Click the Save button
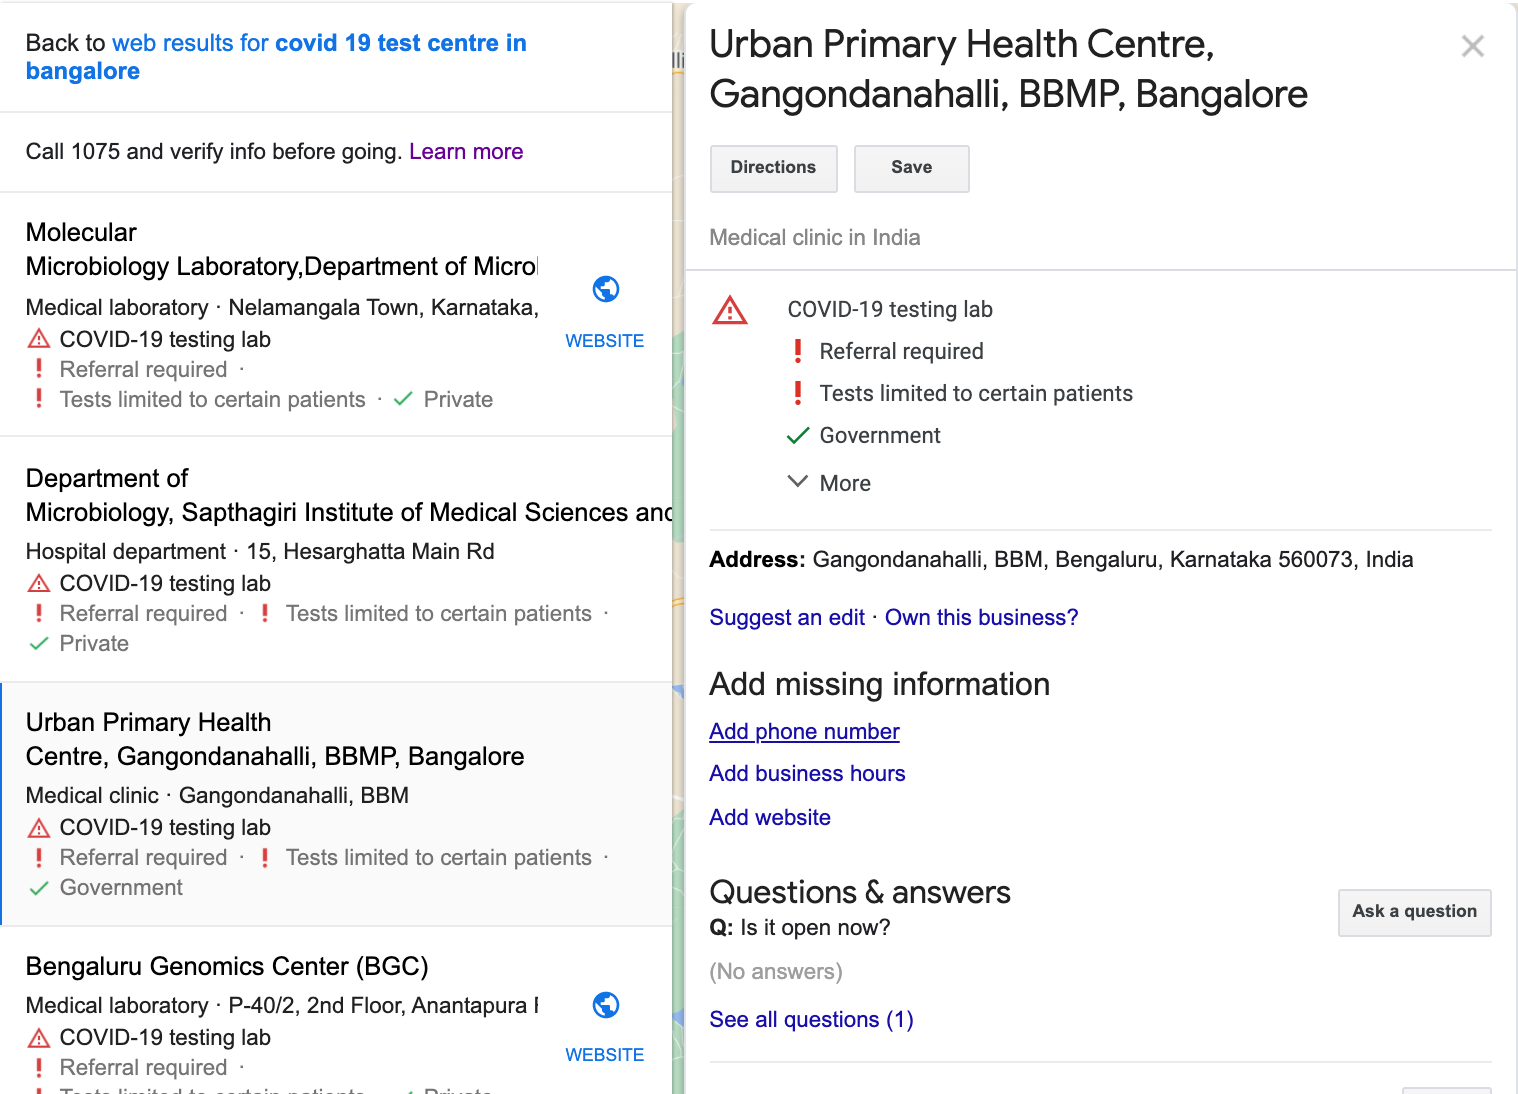The image size is (1518, 1094). point(911,168)
